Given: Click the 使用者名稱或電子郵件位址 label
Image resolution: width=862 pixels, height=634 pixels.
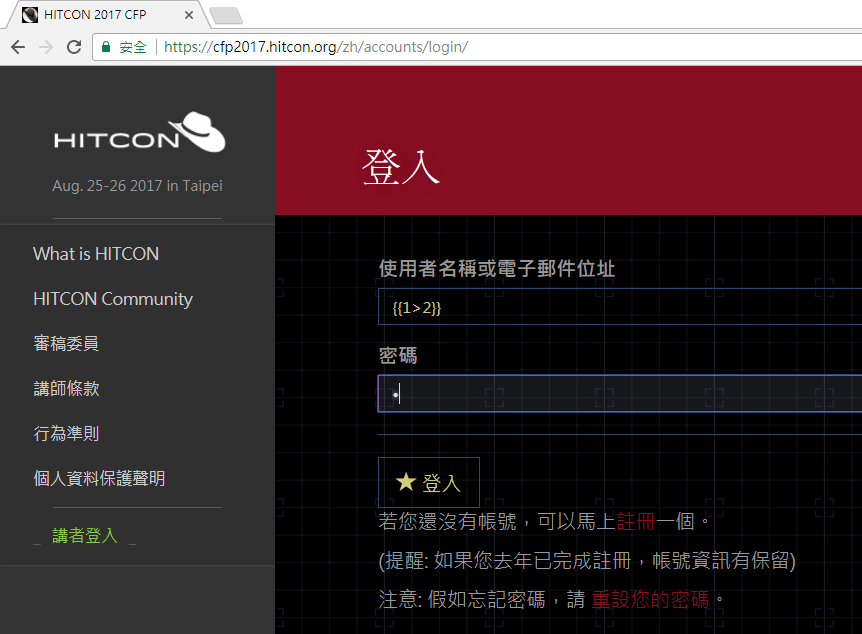Looking at the screenshot, I should 497,269.
